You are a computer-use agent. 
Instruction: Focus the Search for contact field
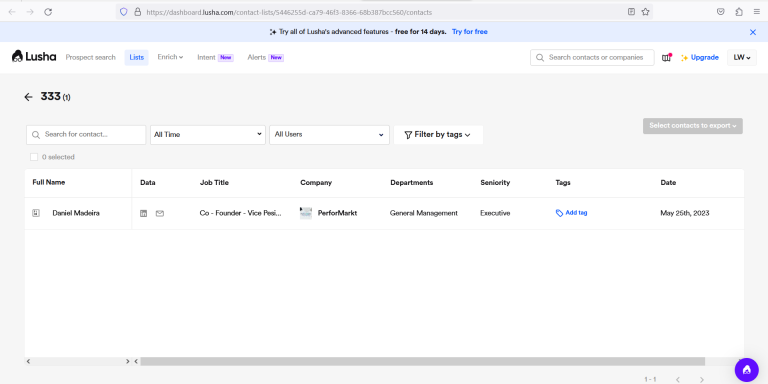pyautogui.click(x=86, y=135)
